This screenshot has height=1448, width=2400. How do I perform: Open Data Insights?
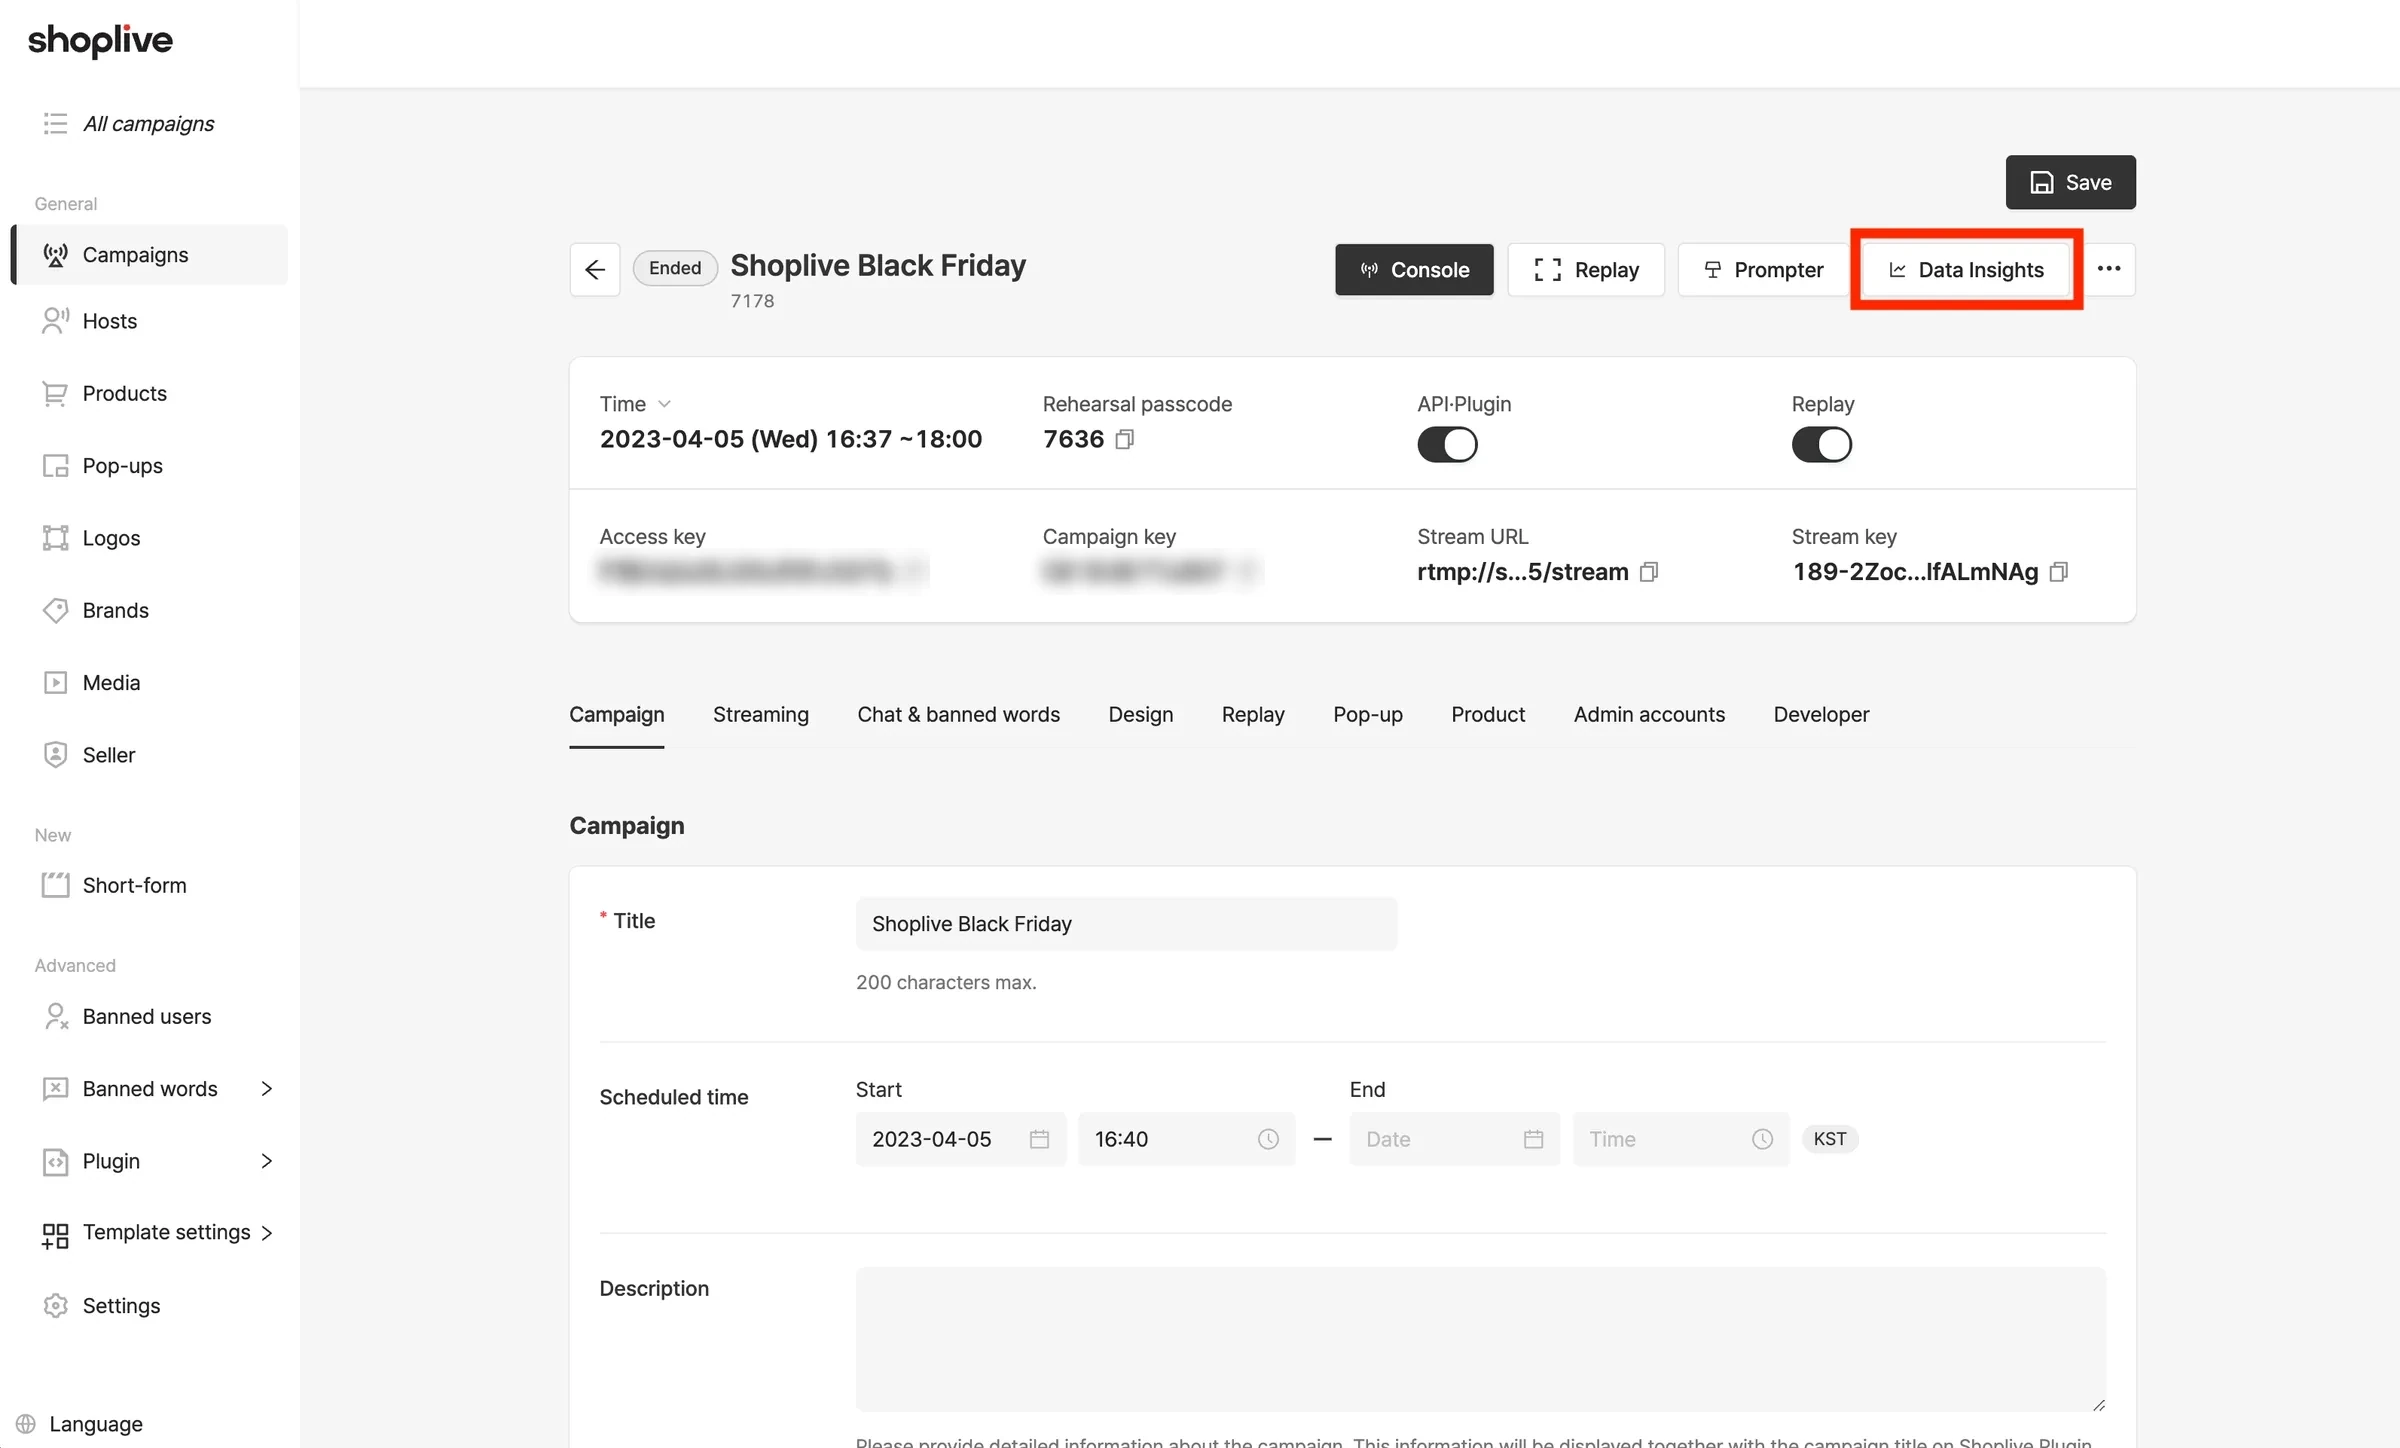pos(1965,270)
